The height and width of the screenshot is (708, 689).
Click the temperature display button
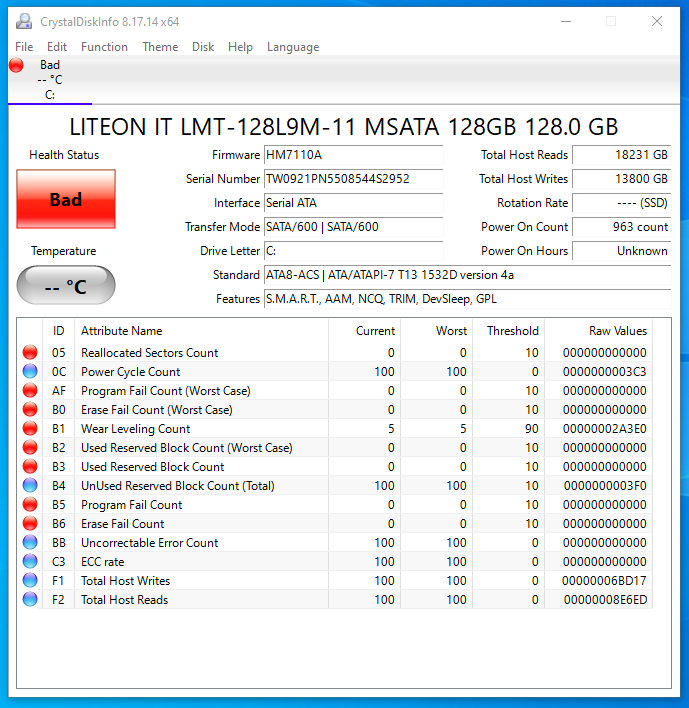tap(66, 286)
